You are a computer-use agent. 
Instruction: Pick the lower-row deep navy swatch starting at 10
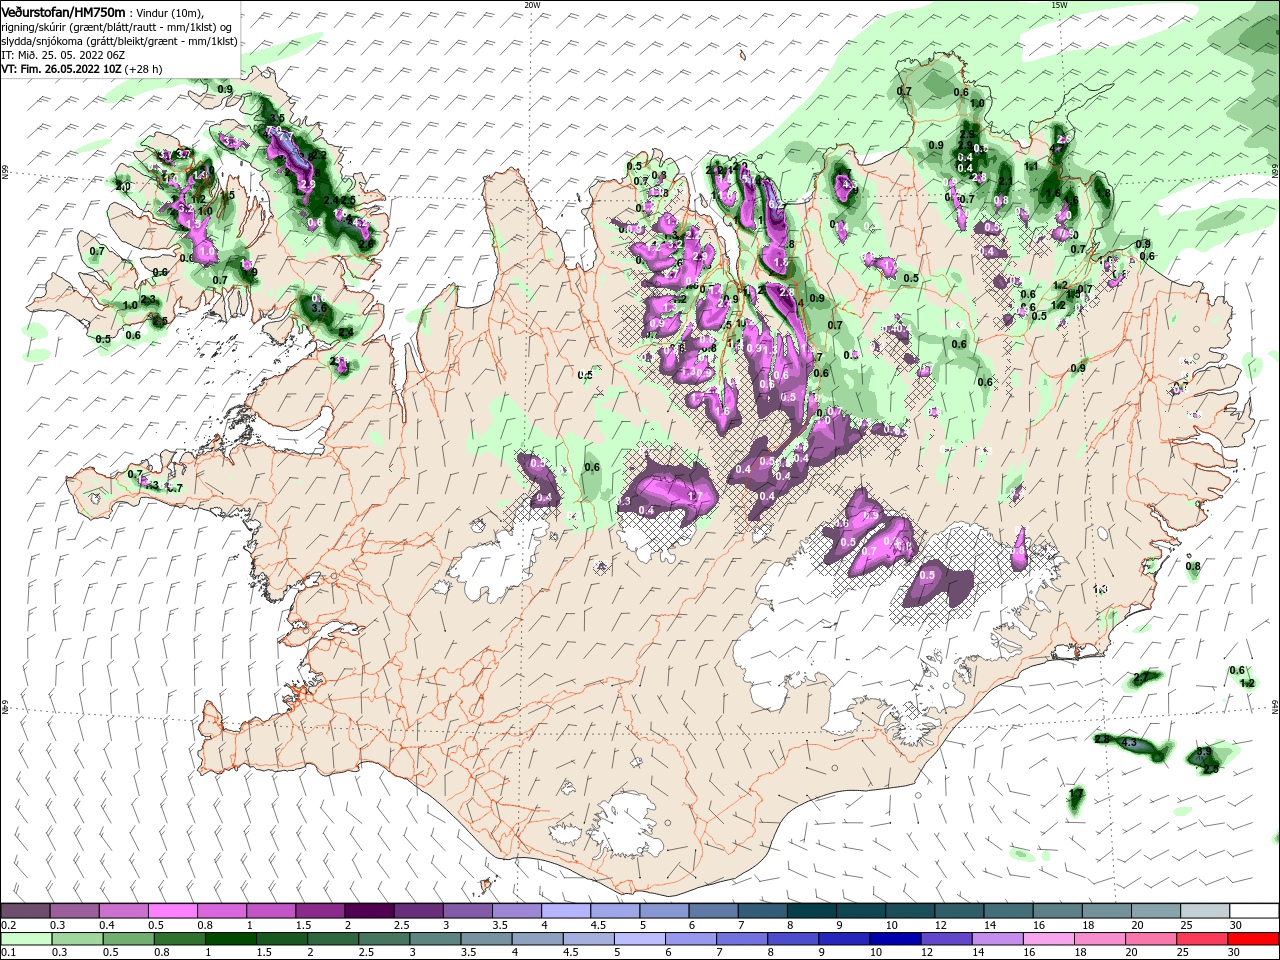tap(895, 939)
